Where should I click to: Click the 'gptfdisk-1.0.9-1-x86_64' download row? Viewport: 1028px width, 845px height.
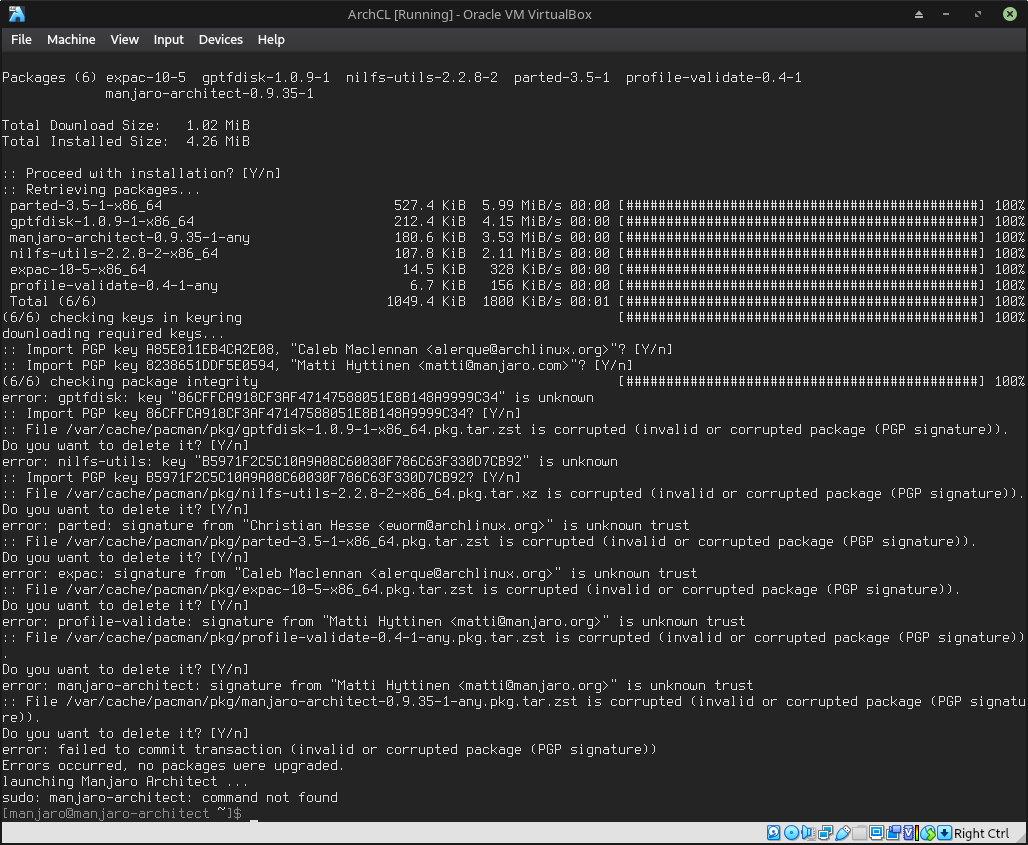tap(517, 222)
